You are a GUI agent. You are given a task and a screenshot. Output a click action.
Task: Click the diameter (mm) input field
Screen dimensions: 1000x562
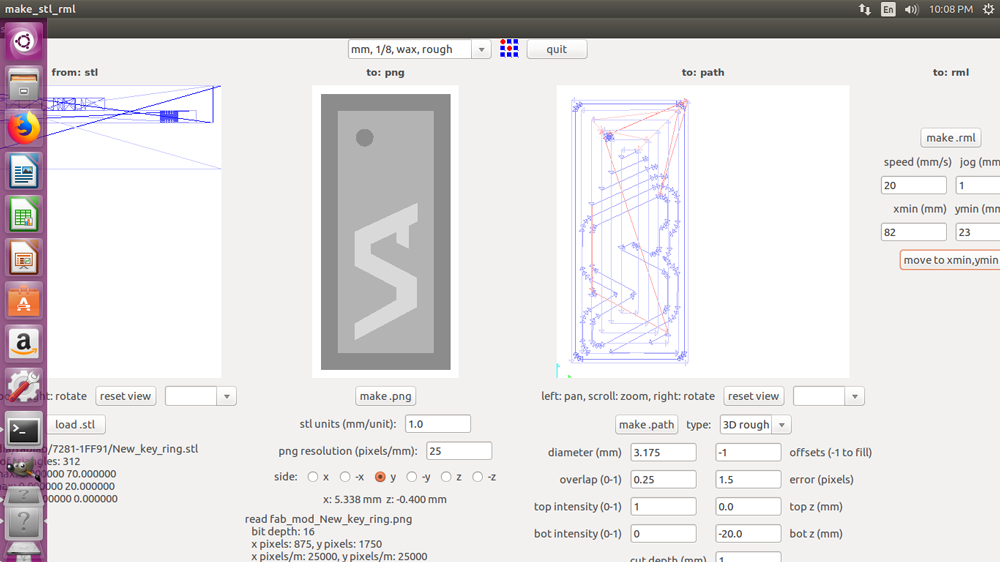(663, 452)
